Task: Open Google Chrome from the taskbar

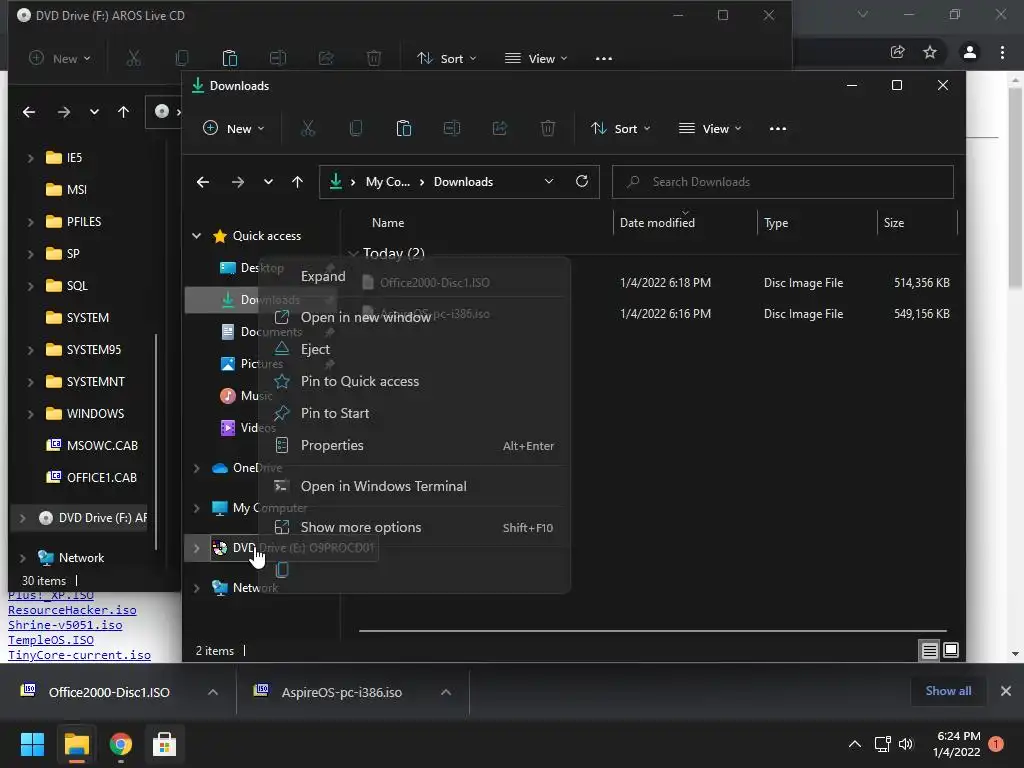Action: click(120, 744)
